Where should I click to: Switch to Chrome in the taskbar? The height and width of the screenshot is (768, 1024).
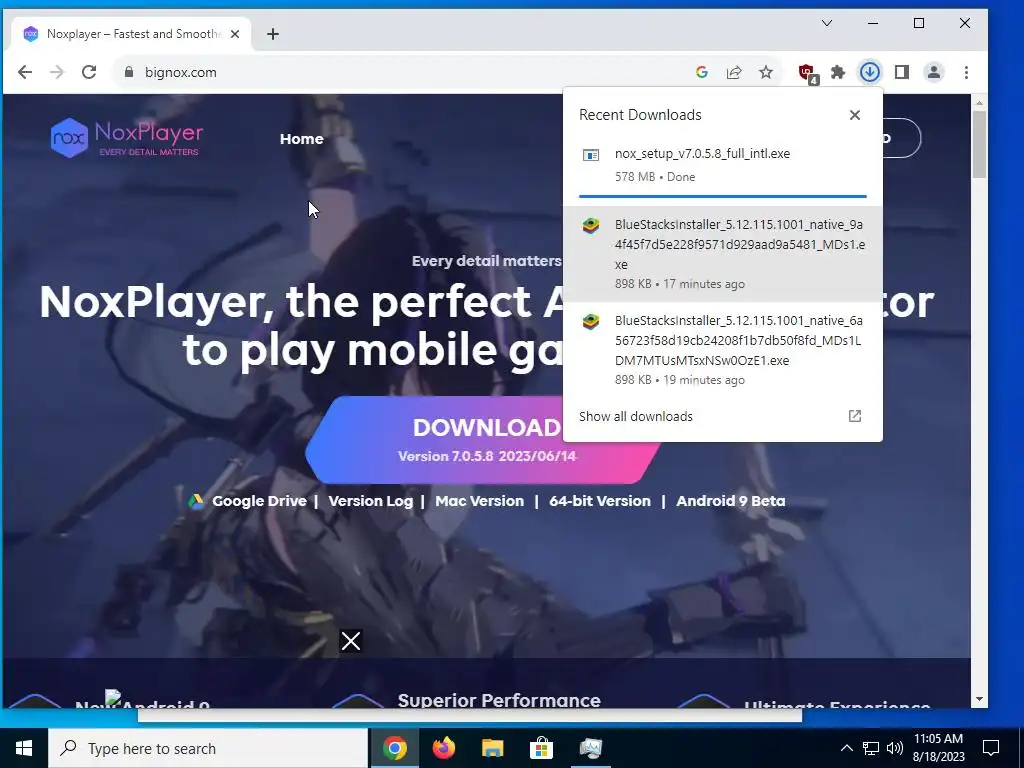pyautogui.click(x=395, y=748)
